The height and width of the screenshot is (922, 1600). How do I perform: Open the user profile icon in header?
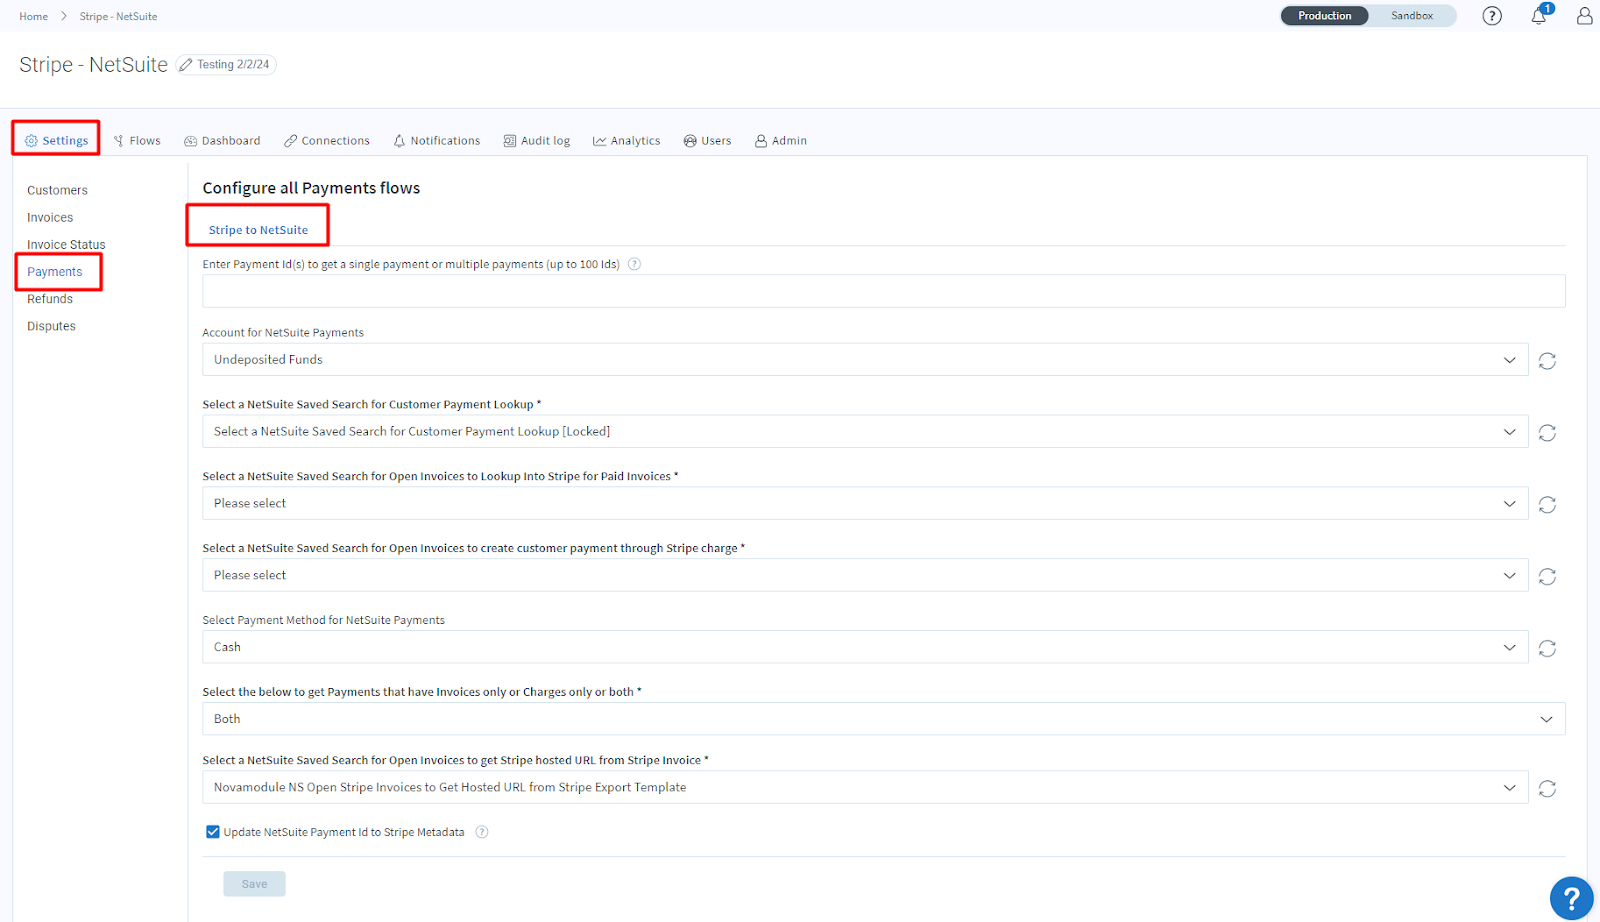1584,16
